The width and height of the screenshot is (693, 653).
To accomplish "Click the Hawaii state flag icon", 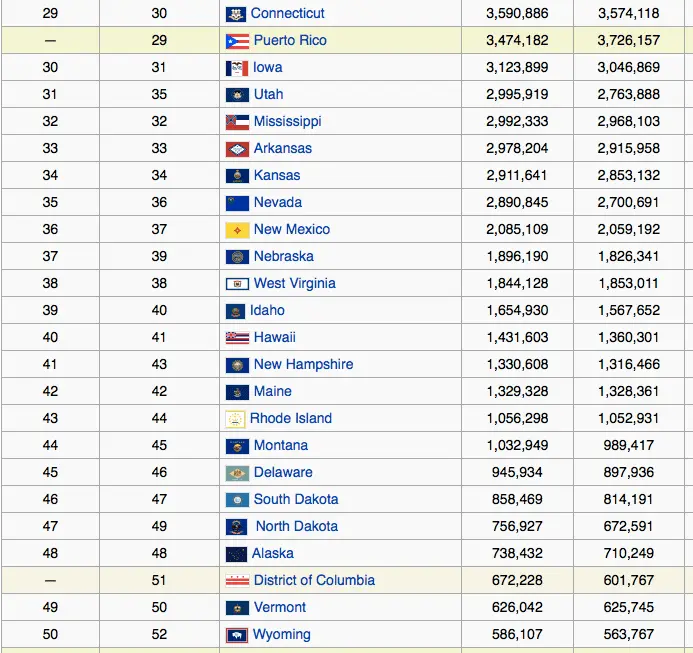I will coord(237,338).
